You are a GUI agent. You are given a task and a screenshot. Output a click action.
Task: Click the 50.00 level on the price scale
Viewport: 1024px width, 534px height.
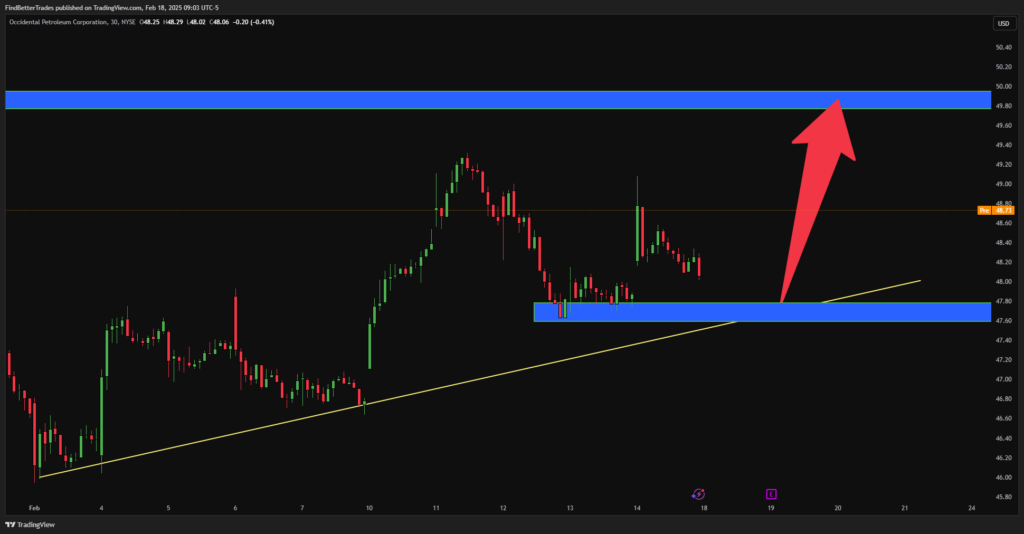tap(1004, 86)
